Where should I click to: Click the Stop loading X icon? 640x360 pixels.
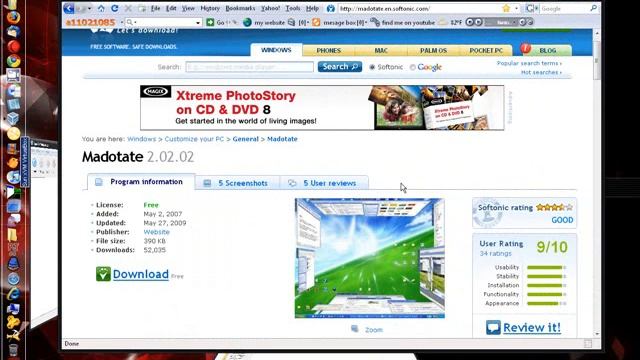[128, 8]
